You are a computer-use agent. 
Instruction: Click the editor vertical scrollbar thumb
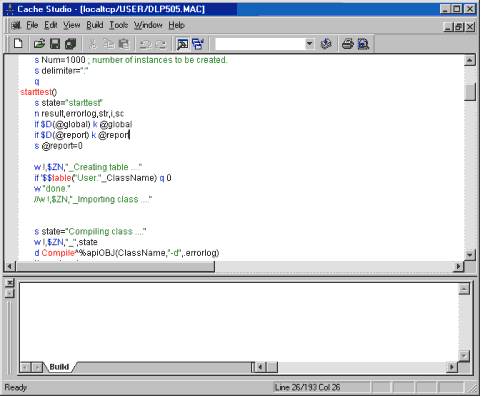tap(469, 92)
